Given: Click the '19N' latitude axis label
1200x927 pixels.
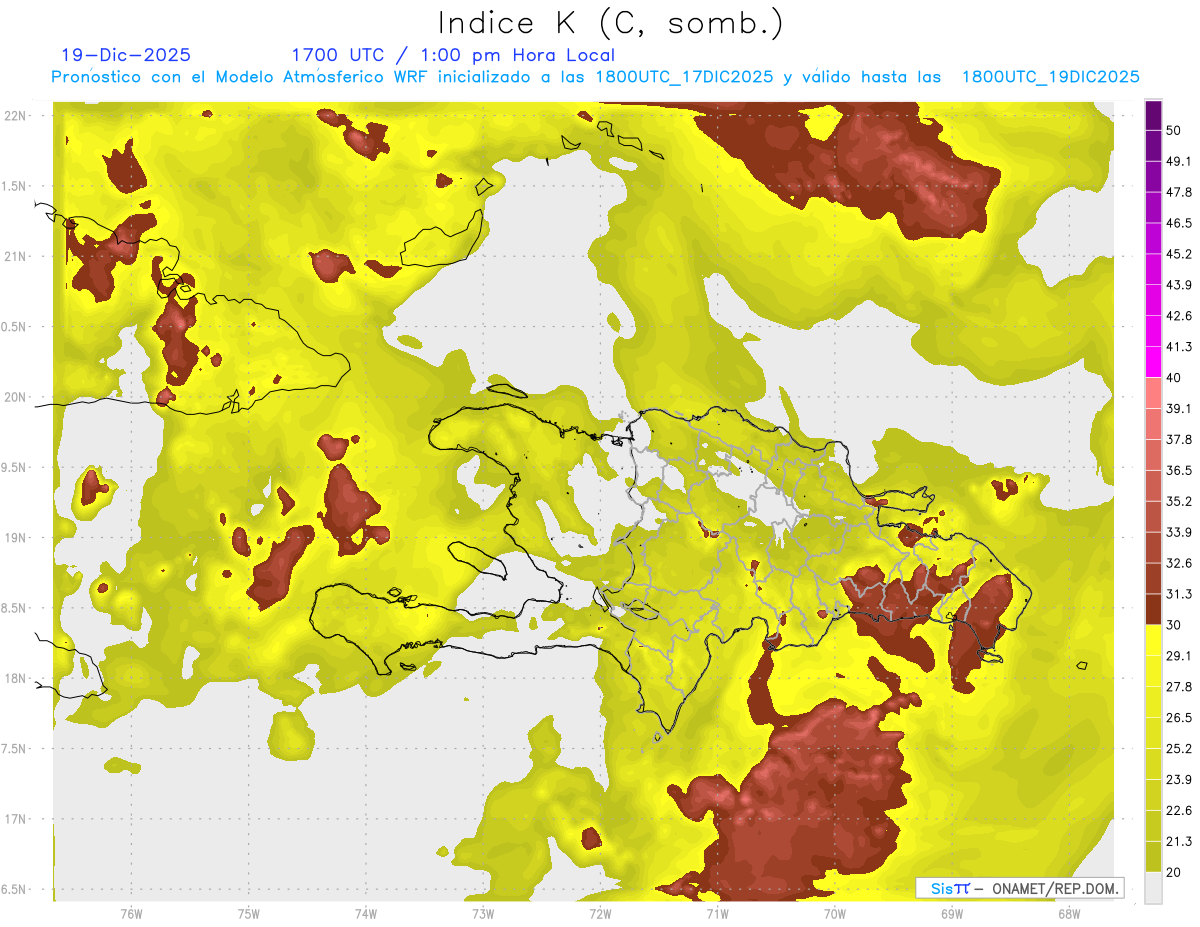Looking at the screenshot, I should click(17, 538).
